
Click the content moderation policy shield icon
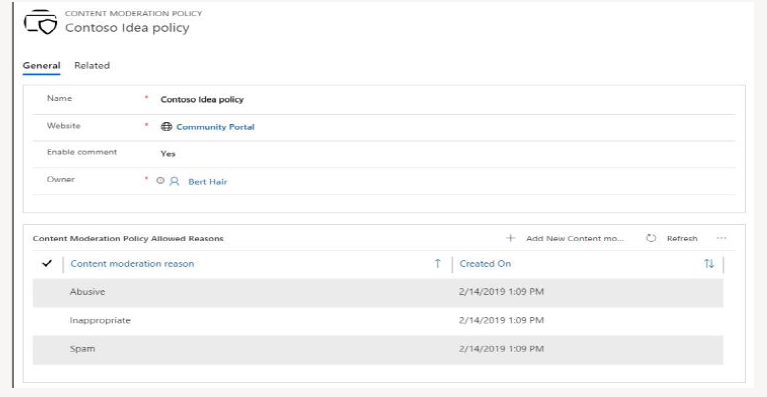[41, 22]
